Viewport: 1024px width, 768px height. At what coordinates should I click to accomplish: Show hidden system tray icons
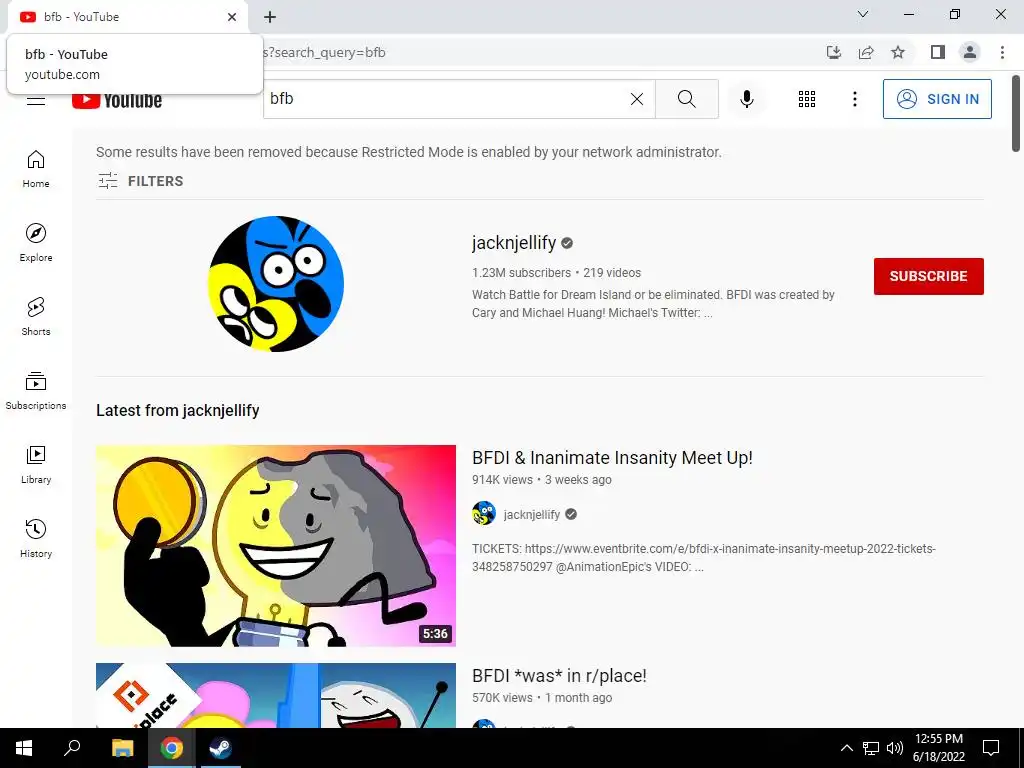point(846,748)
